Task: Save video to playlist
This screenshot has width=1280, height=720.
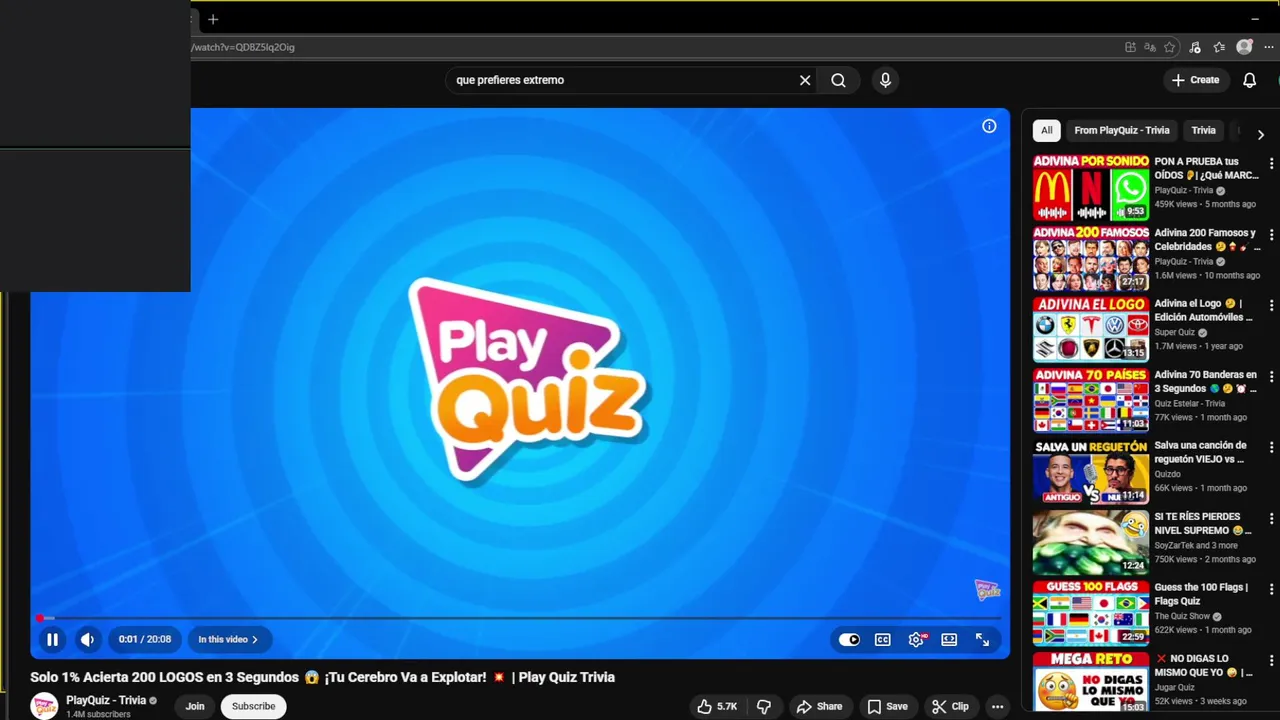Action: point(887,706)
